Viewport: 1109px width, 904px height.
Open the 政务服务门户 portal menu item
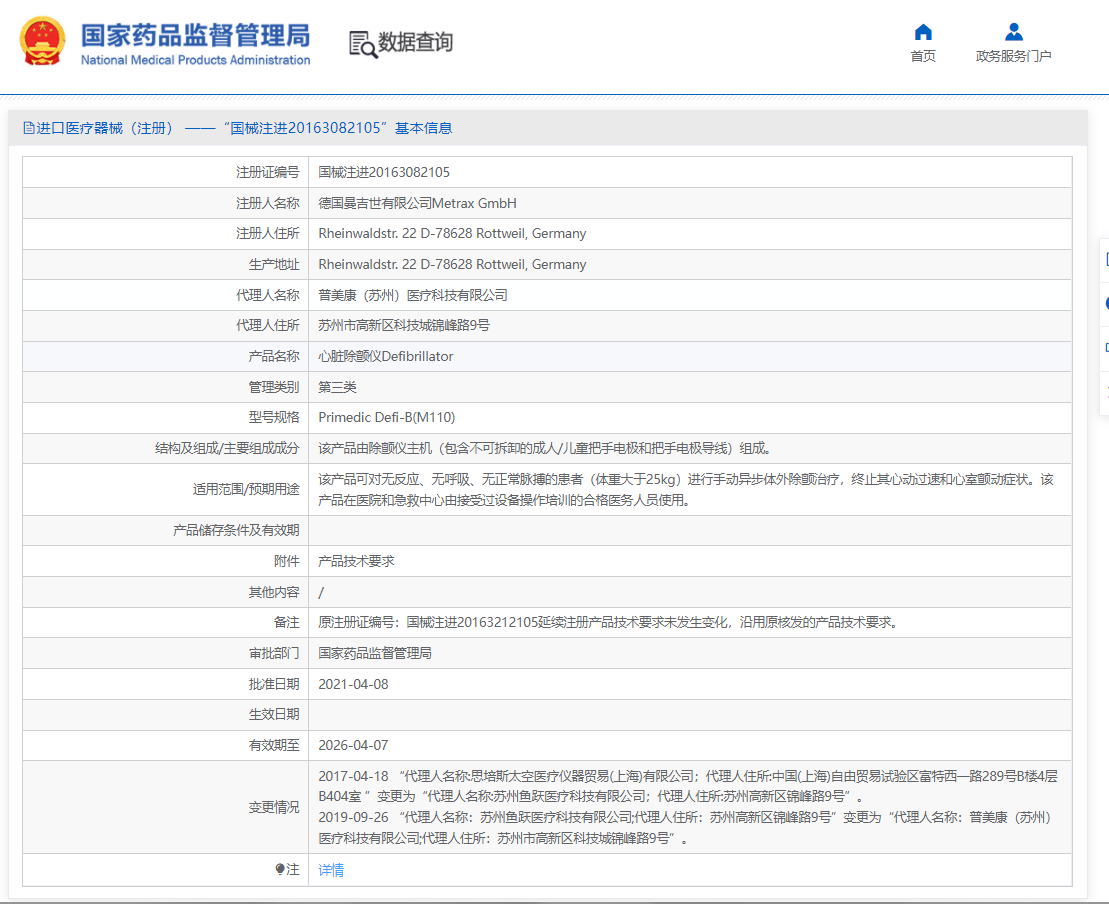tap(1012, 57)
